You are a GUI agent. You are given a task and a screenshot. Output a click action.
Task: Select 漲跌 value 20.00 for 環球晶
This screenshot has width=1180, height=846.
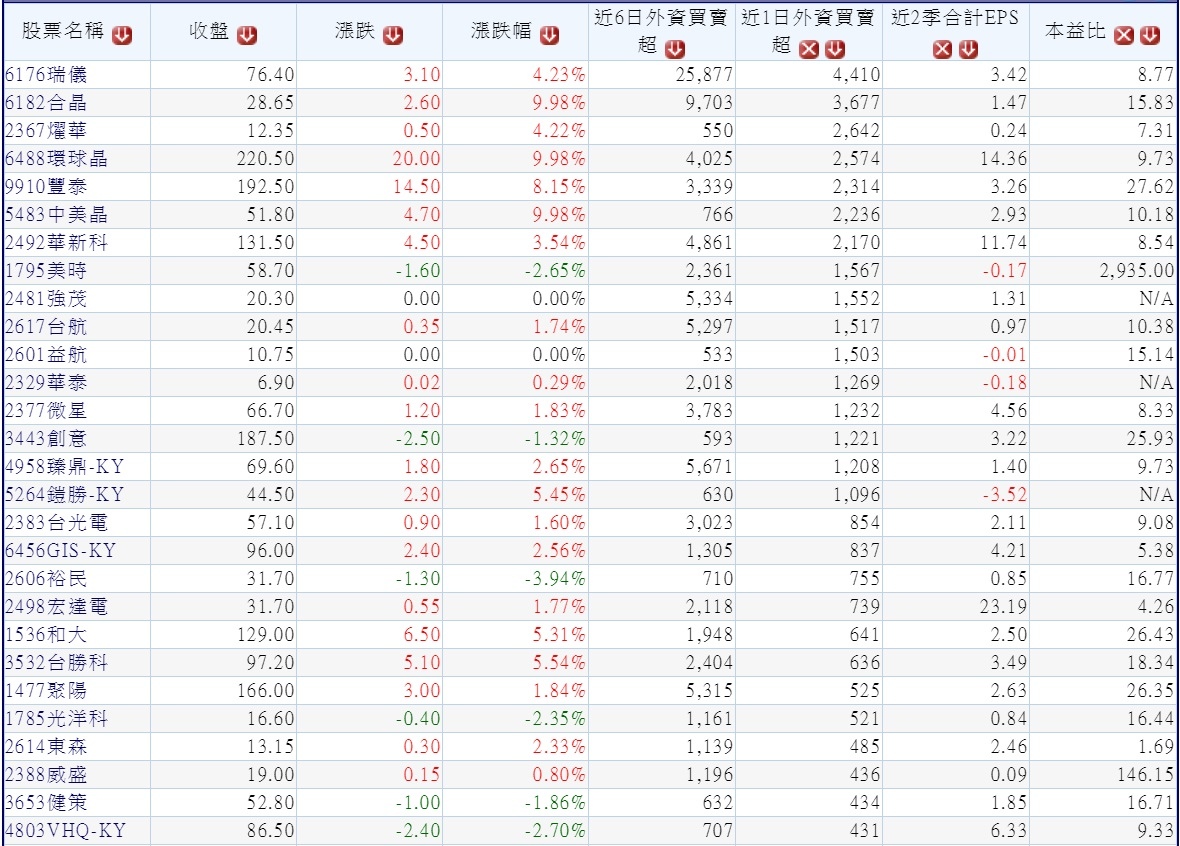tap(416, 159)
